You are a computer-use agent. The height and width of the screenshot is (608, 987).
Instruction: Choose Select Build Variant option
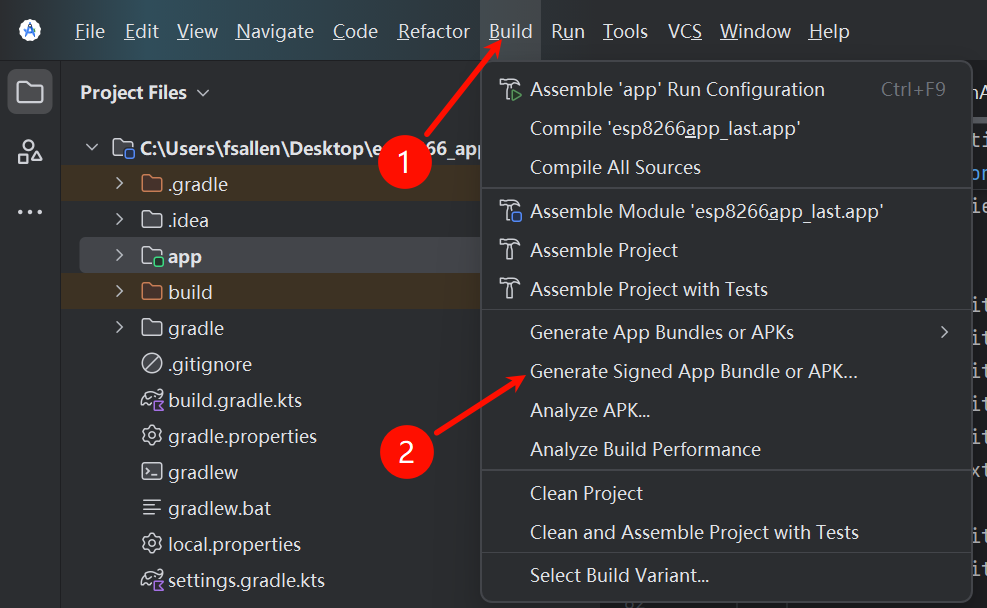[619, 575]
